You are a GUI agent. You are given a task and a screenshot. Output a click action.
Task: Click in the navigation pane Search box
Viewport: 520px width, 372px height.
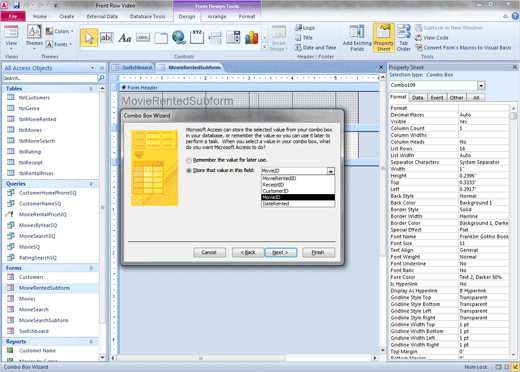(x=50, y=78)
